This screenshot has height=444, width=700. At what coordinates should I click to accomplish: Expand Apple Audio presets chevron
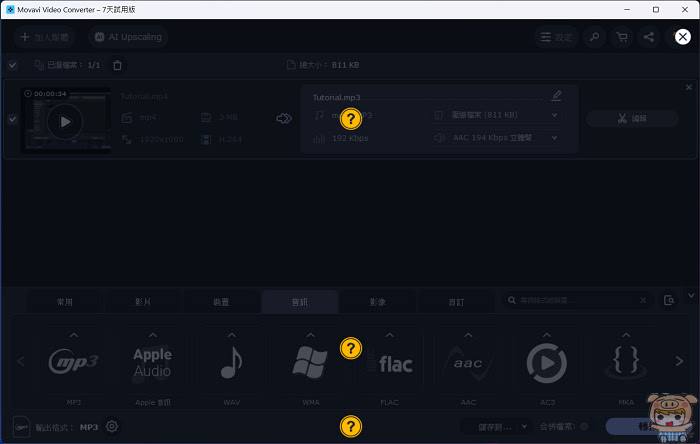(x=153, y=335)
